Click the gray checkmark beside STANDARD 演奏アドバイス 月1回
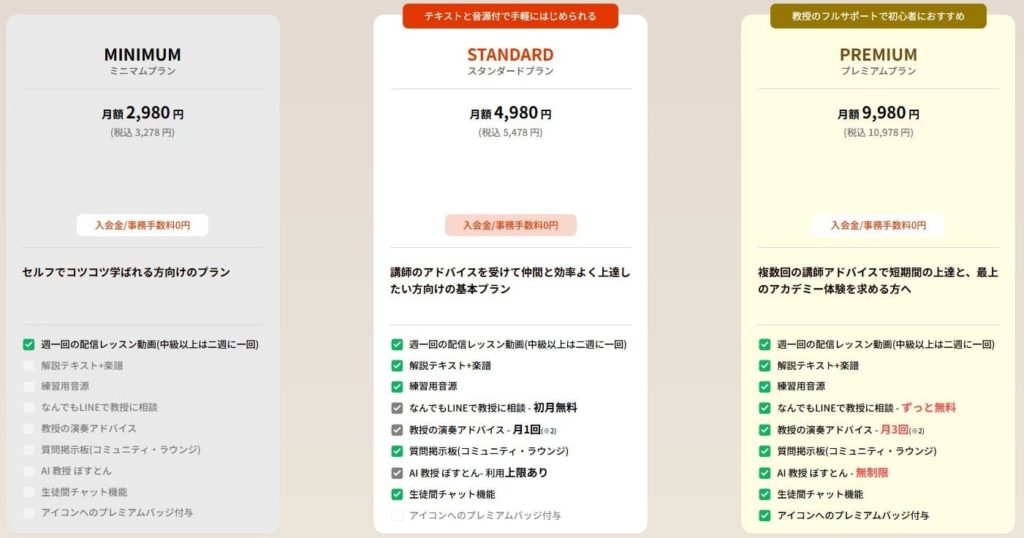 [397, 430]
